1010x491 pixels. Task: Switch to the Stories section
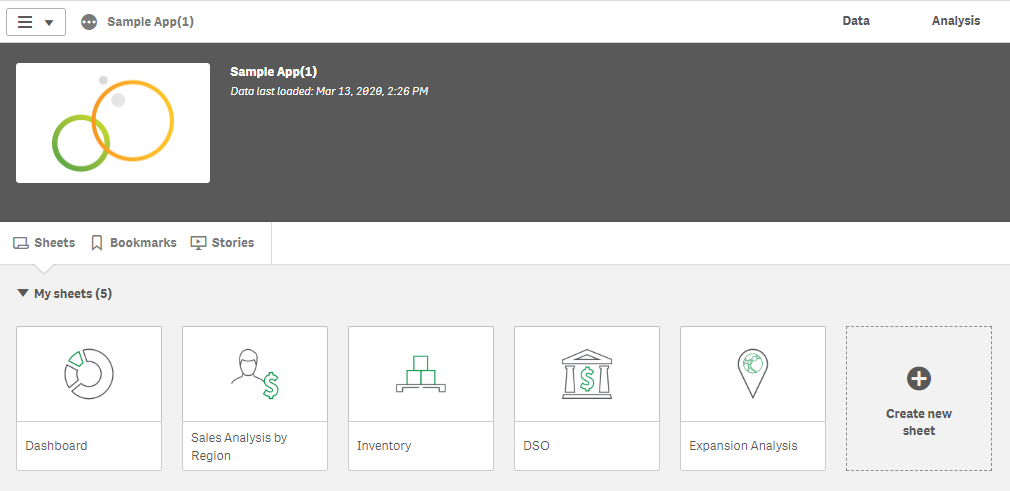coord(222,243)
